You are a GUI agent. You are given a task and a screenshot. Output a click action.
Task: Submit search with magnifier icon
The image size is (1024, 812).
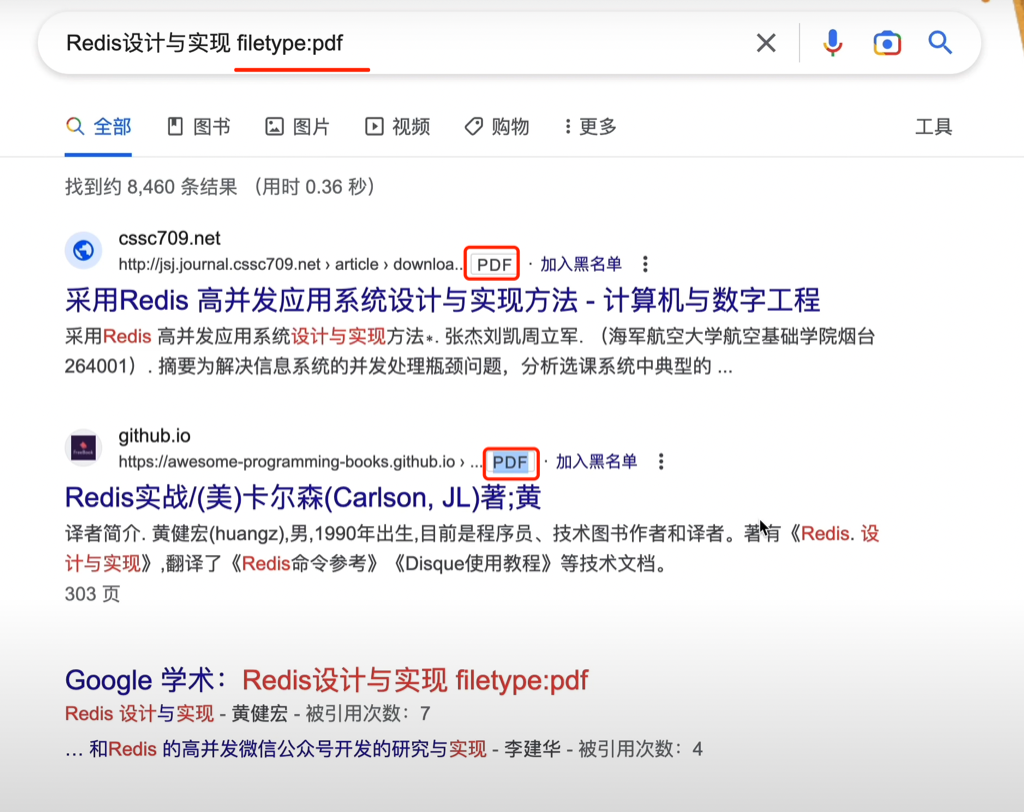coord(940,43)
